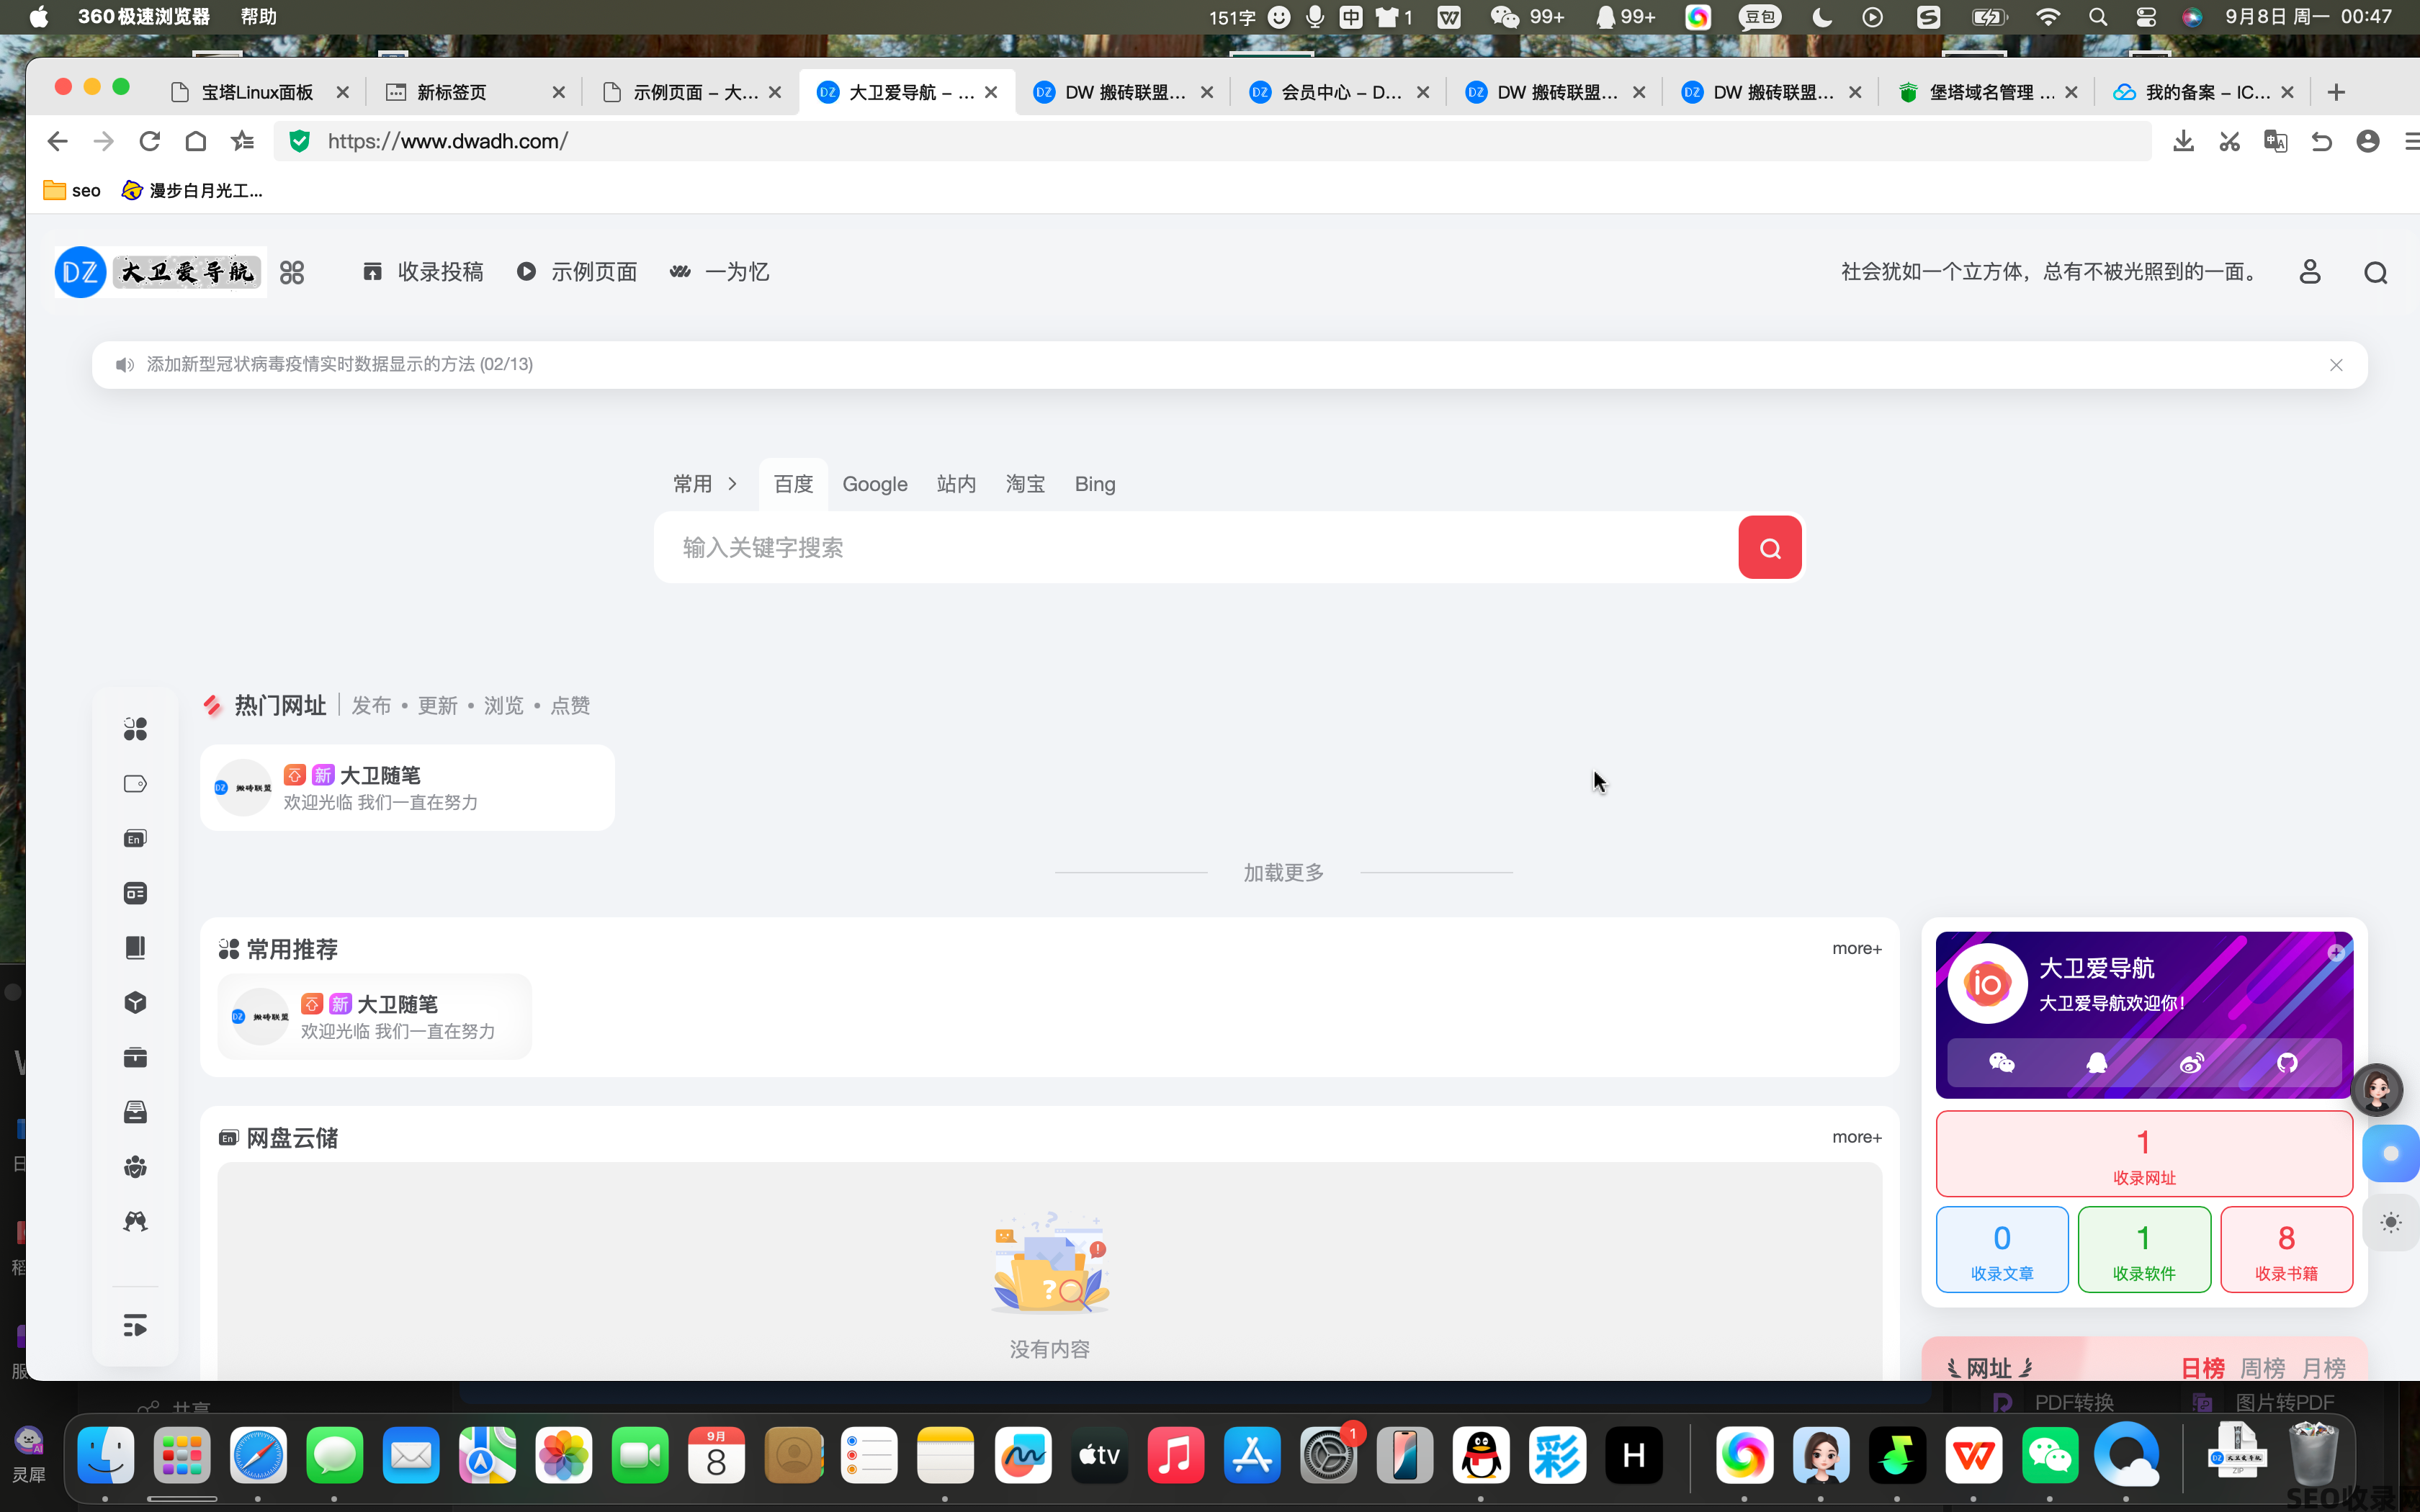Click WeChat icon on profile card

click(x=2001, y=1063)
